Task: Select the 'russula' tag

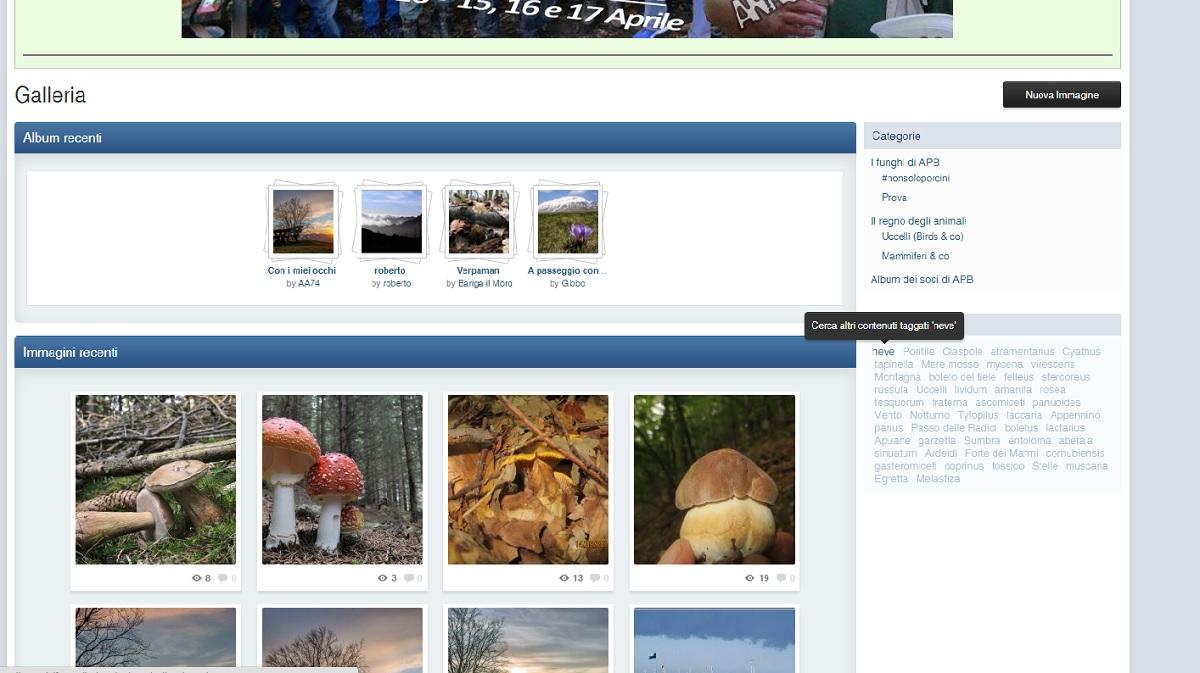Action: [891, 390]
